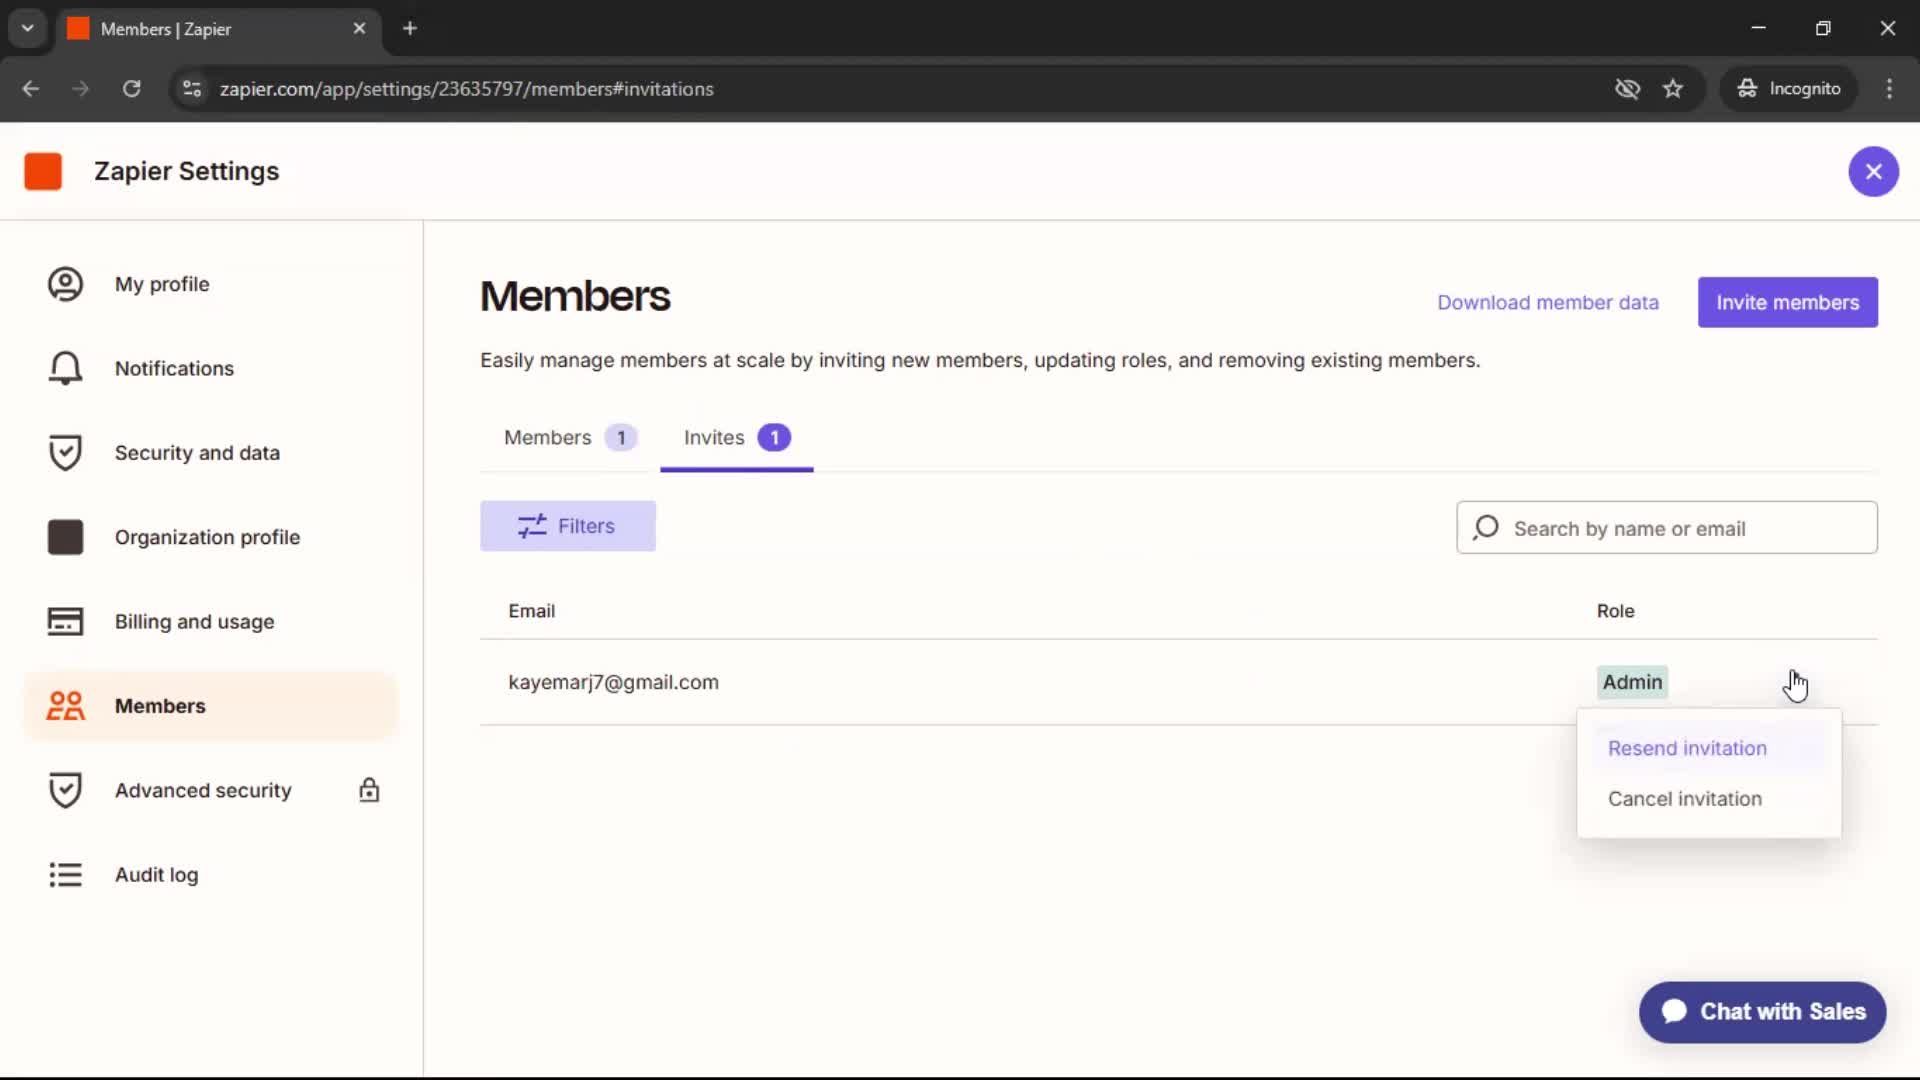Click the search magnifier icon

[1486, 527]
